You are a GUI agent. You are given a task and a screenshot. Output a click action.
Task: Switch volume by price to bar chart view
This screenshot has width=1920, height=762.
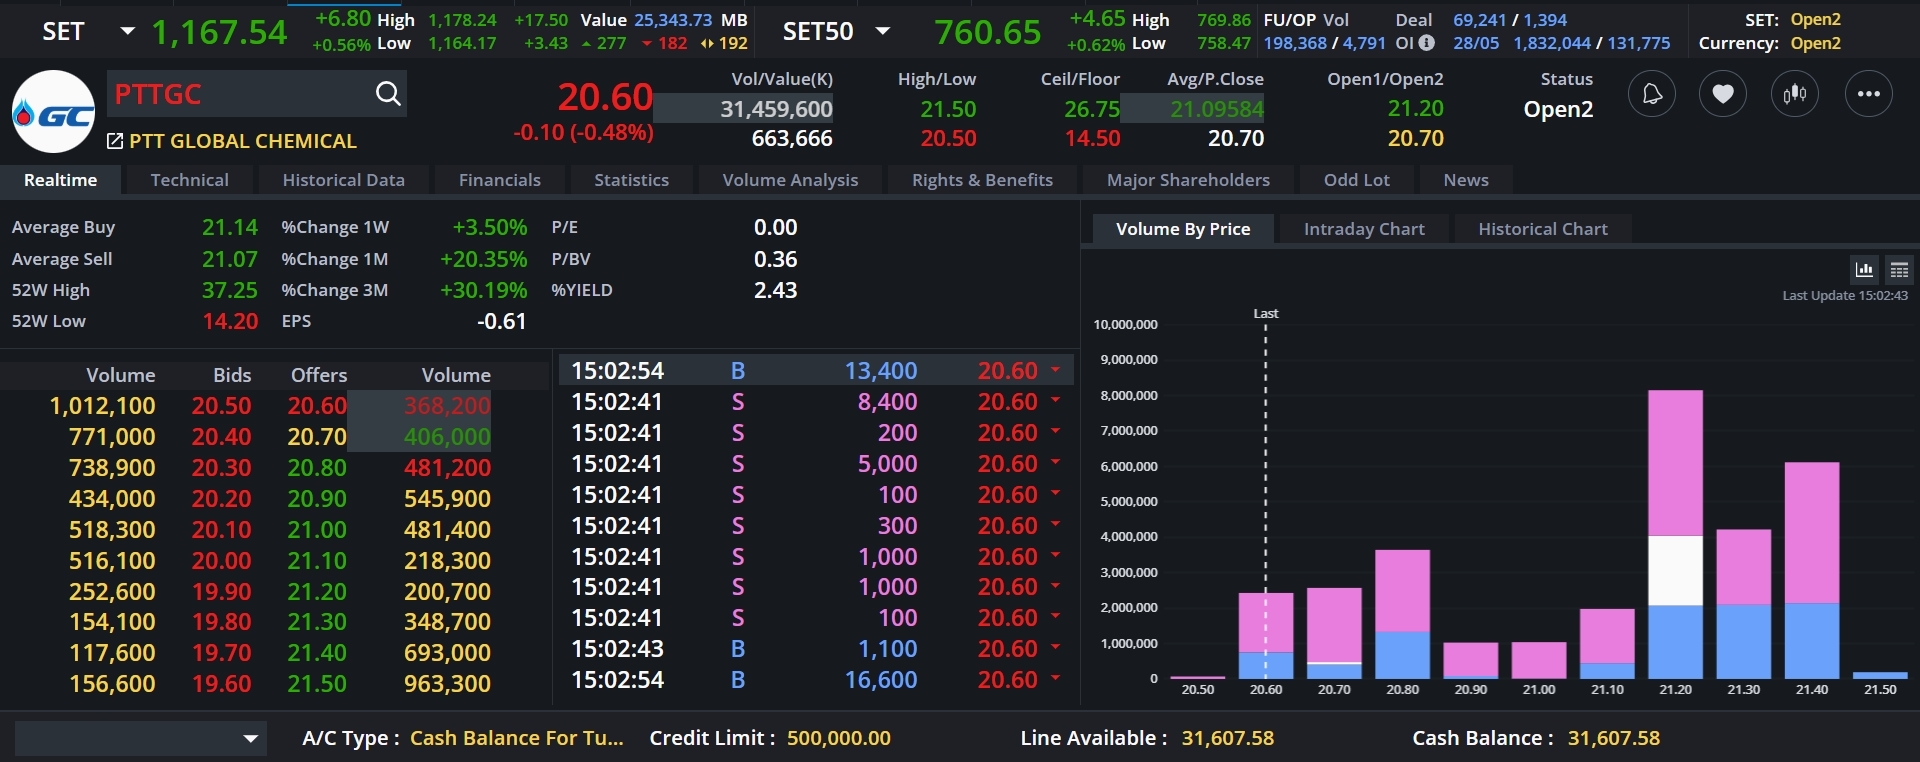tap(1864, 270)
